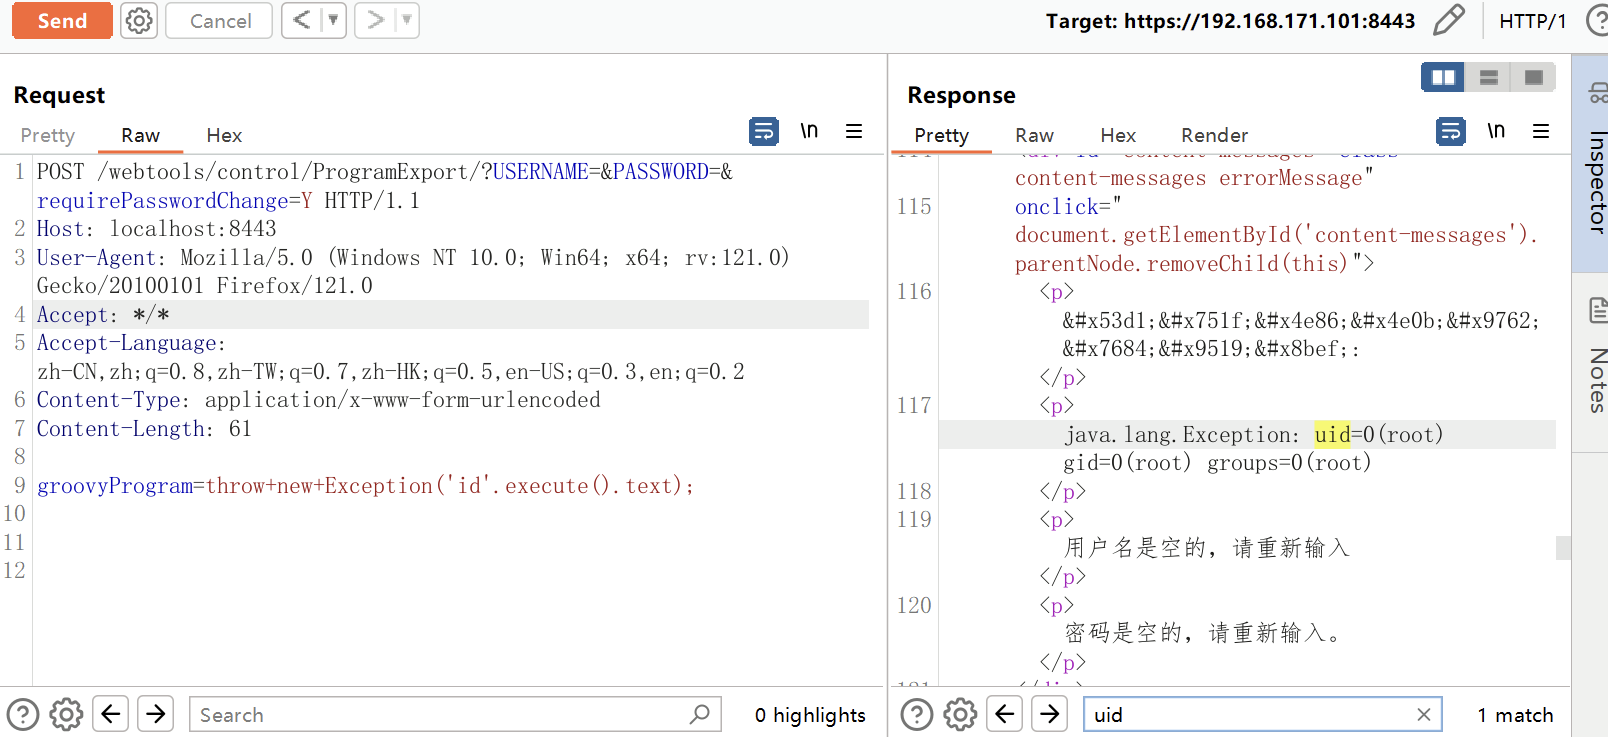The image size is (1608, 737).
Task: Jump to previous Response search match
Action: 1005,714
